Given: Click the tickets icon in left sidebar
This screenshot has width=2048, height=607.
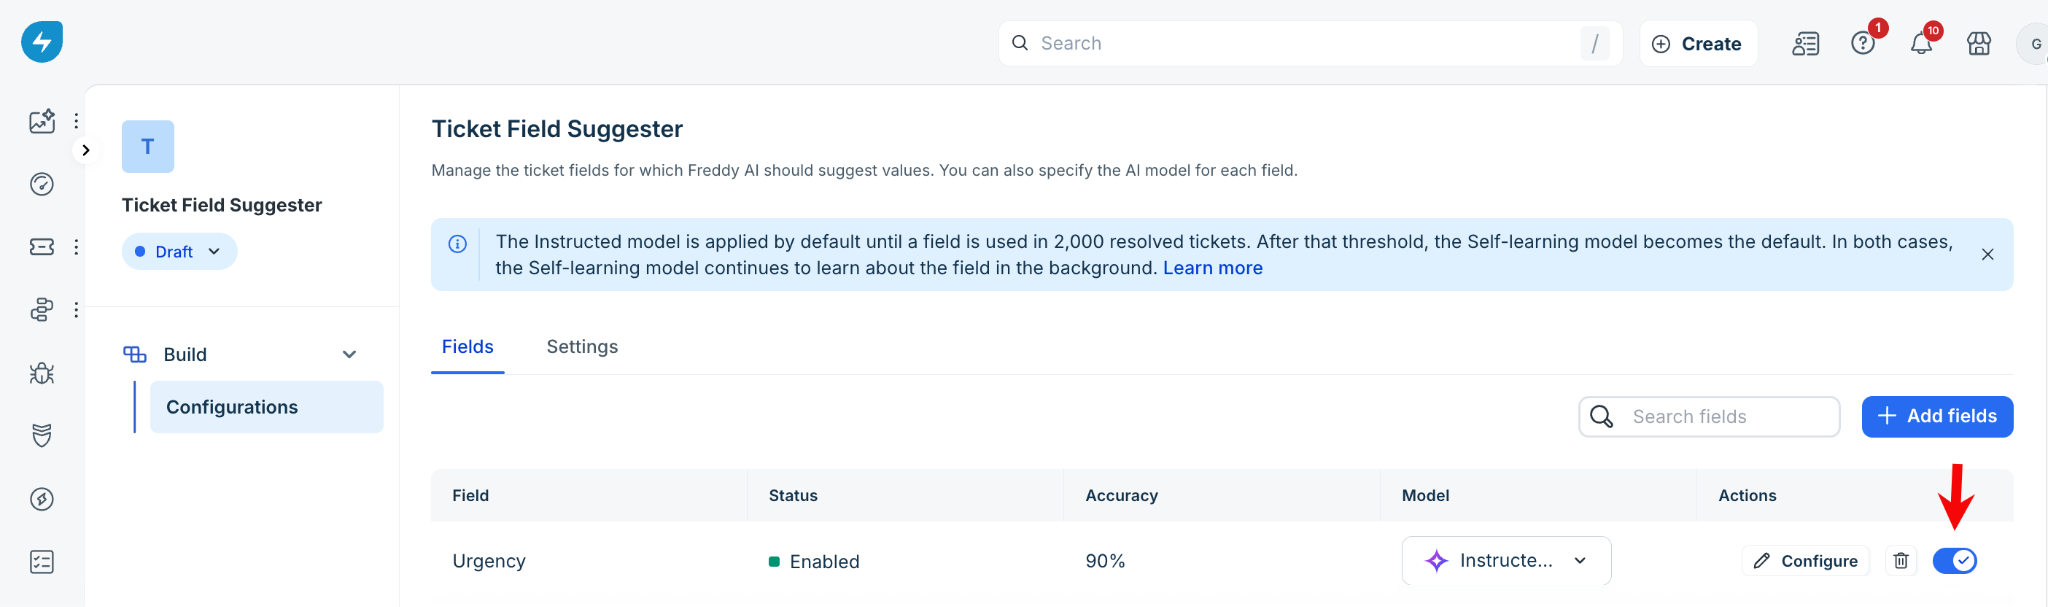Looking at the screenshot, I should pyautogui.click(x=42, y=247).
